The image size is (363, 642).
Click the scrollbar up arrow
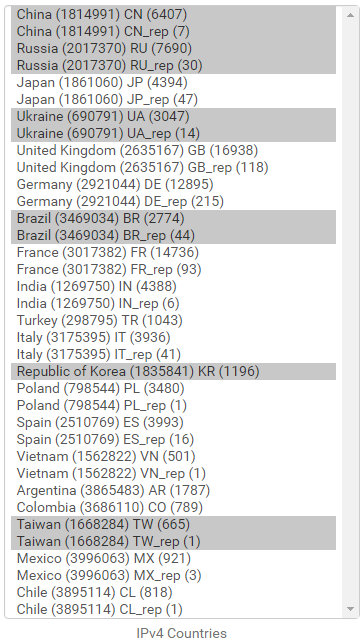click(x=350, y=15)
